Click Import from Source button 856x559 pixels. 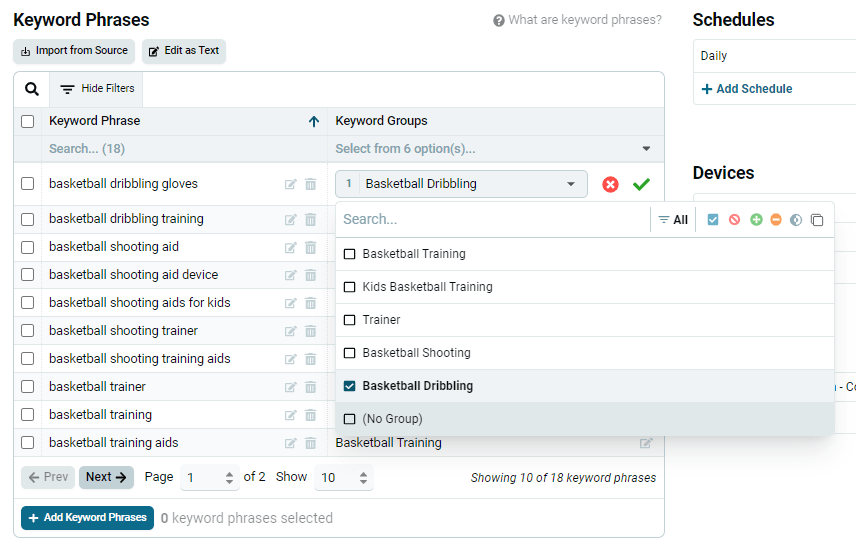(x=74, y=51)
